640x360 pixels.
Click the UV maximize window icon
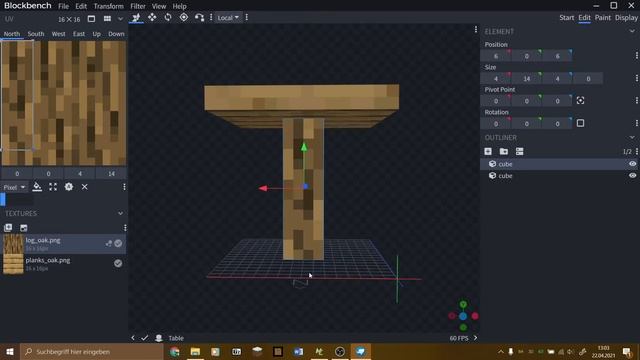(x=91, y=19)
